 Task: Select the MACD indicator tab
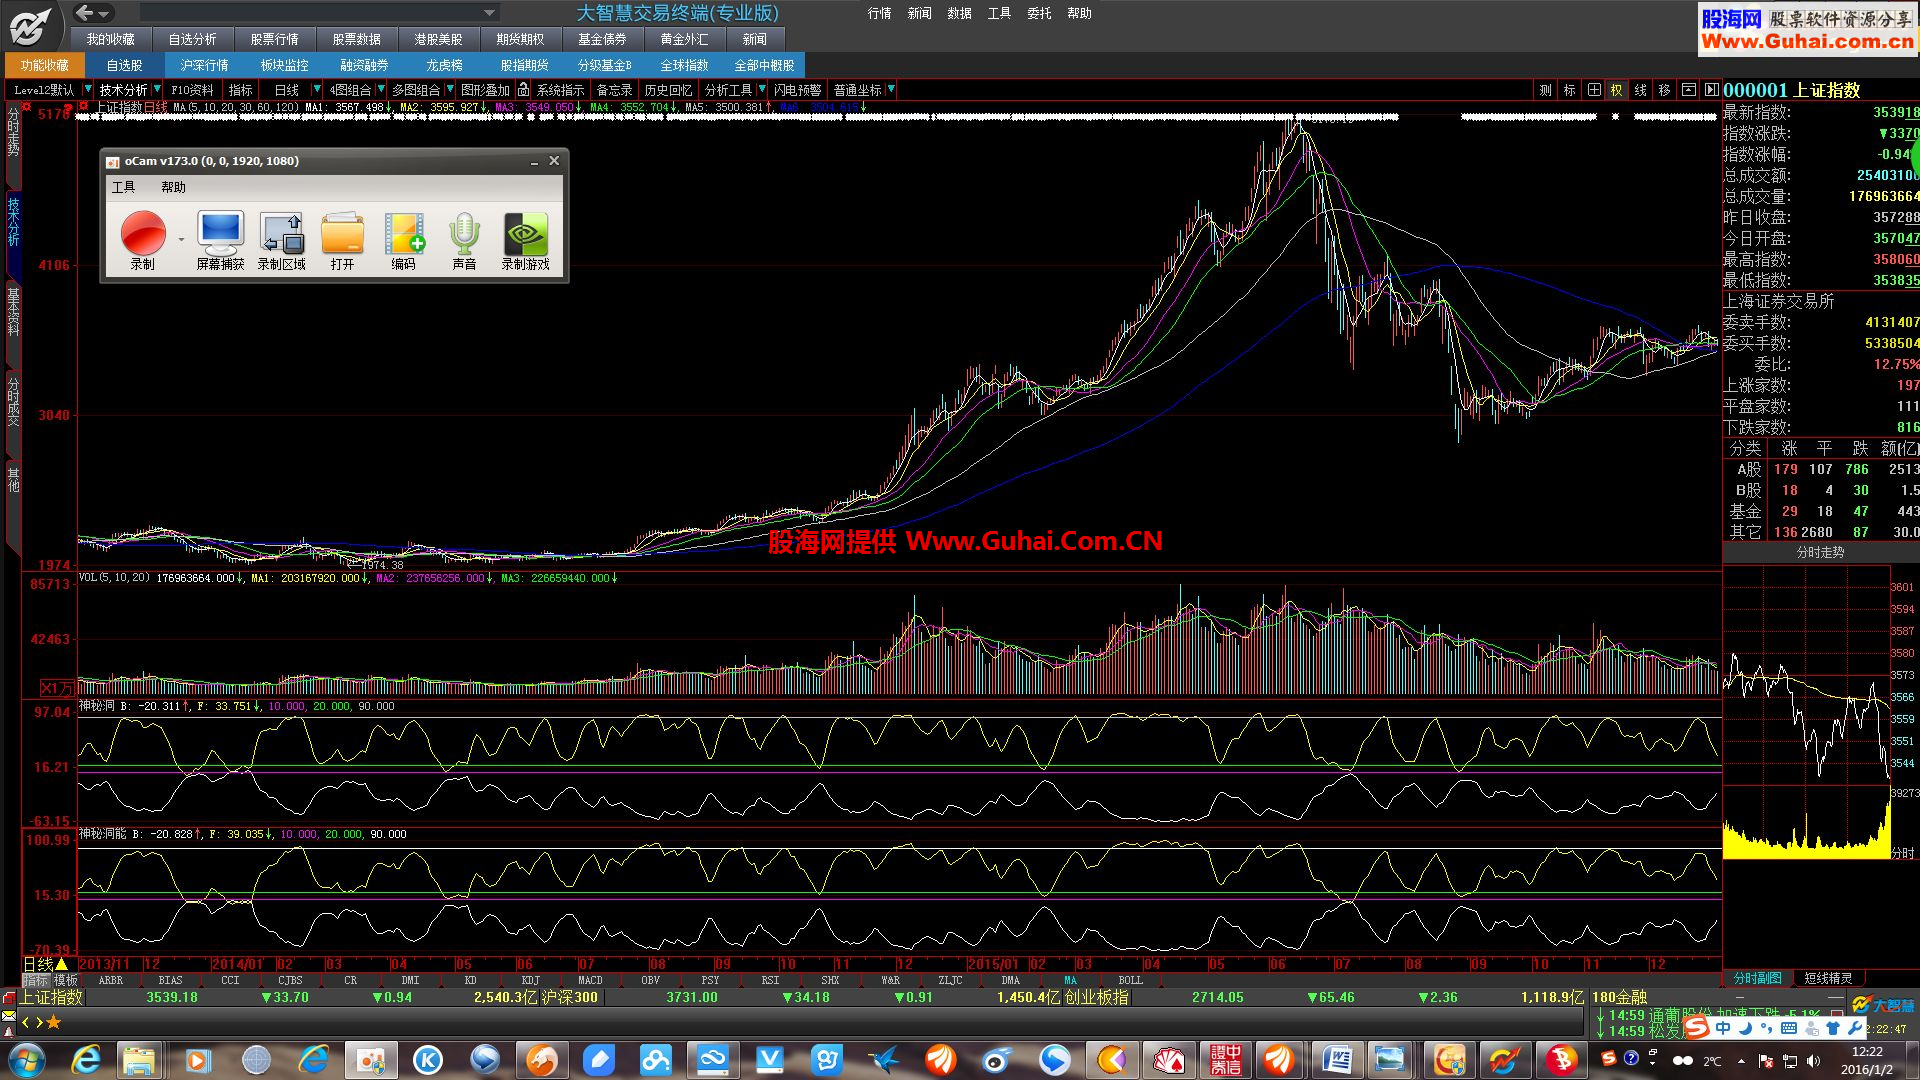(x=590, y=980)
